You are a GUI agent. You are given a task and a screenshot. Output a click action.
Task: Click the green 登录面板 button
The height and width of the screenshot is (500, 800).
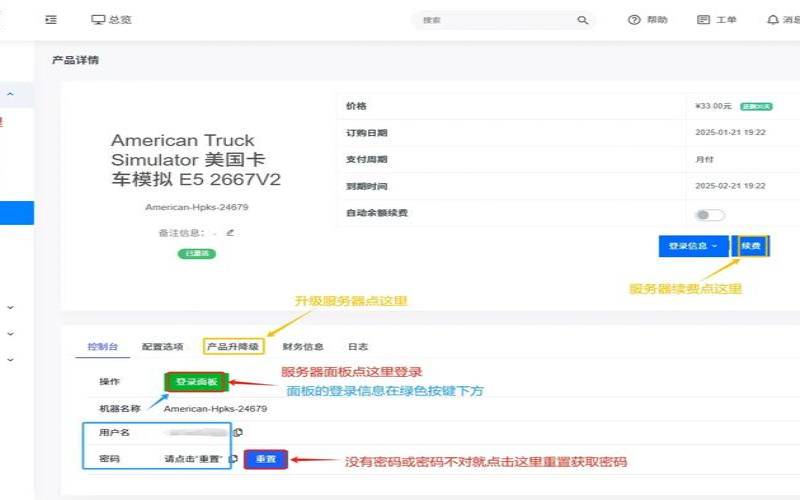(196, 382)
